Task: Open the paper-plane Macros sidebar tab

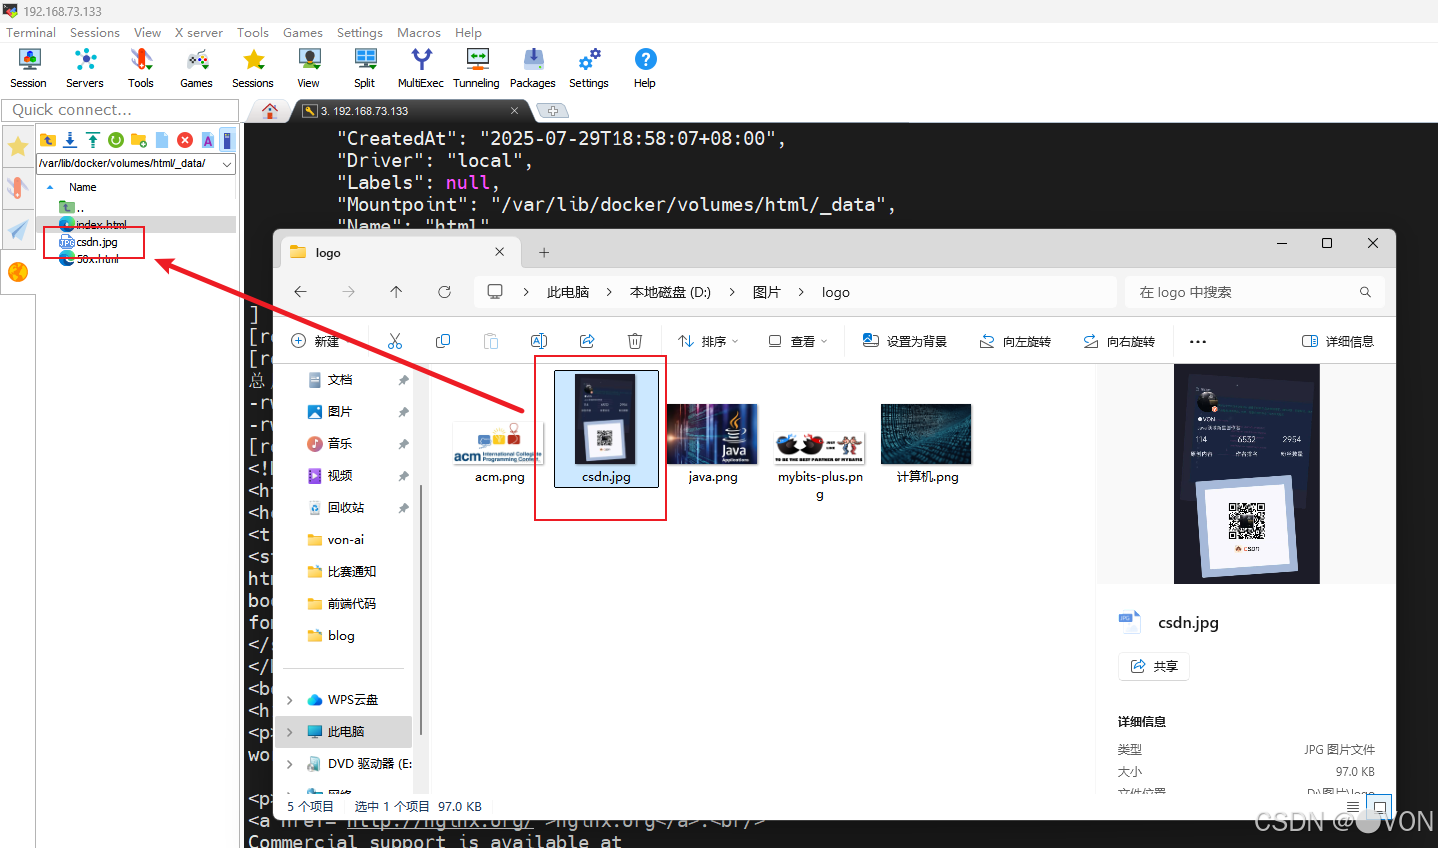Action: [x=18, y=230]
